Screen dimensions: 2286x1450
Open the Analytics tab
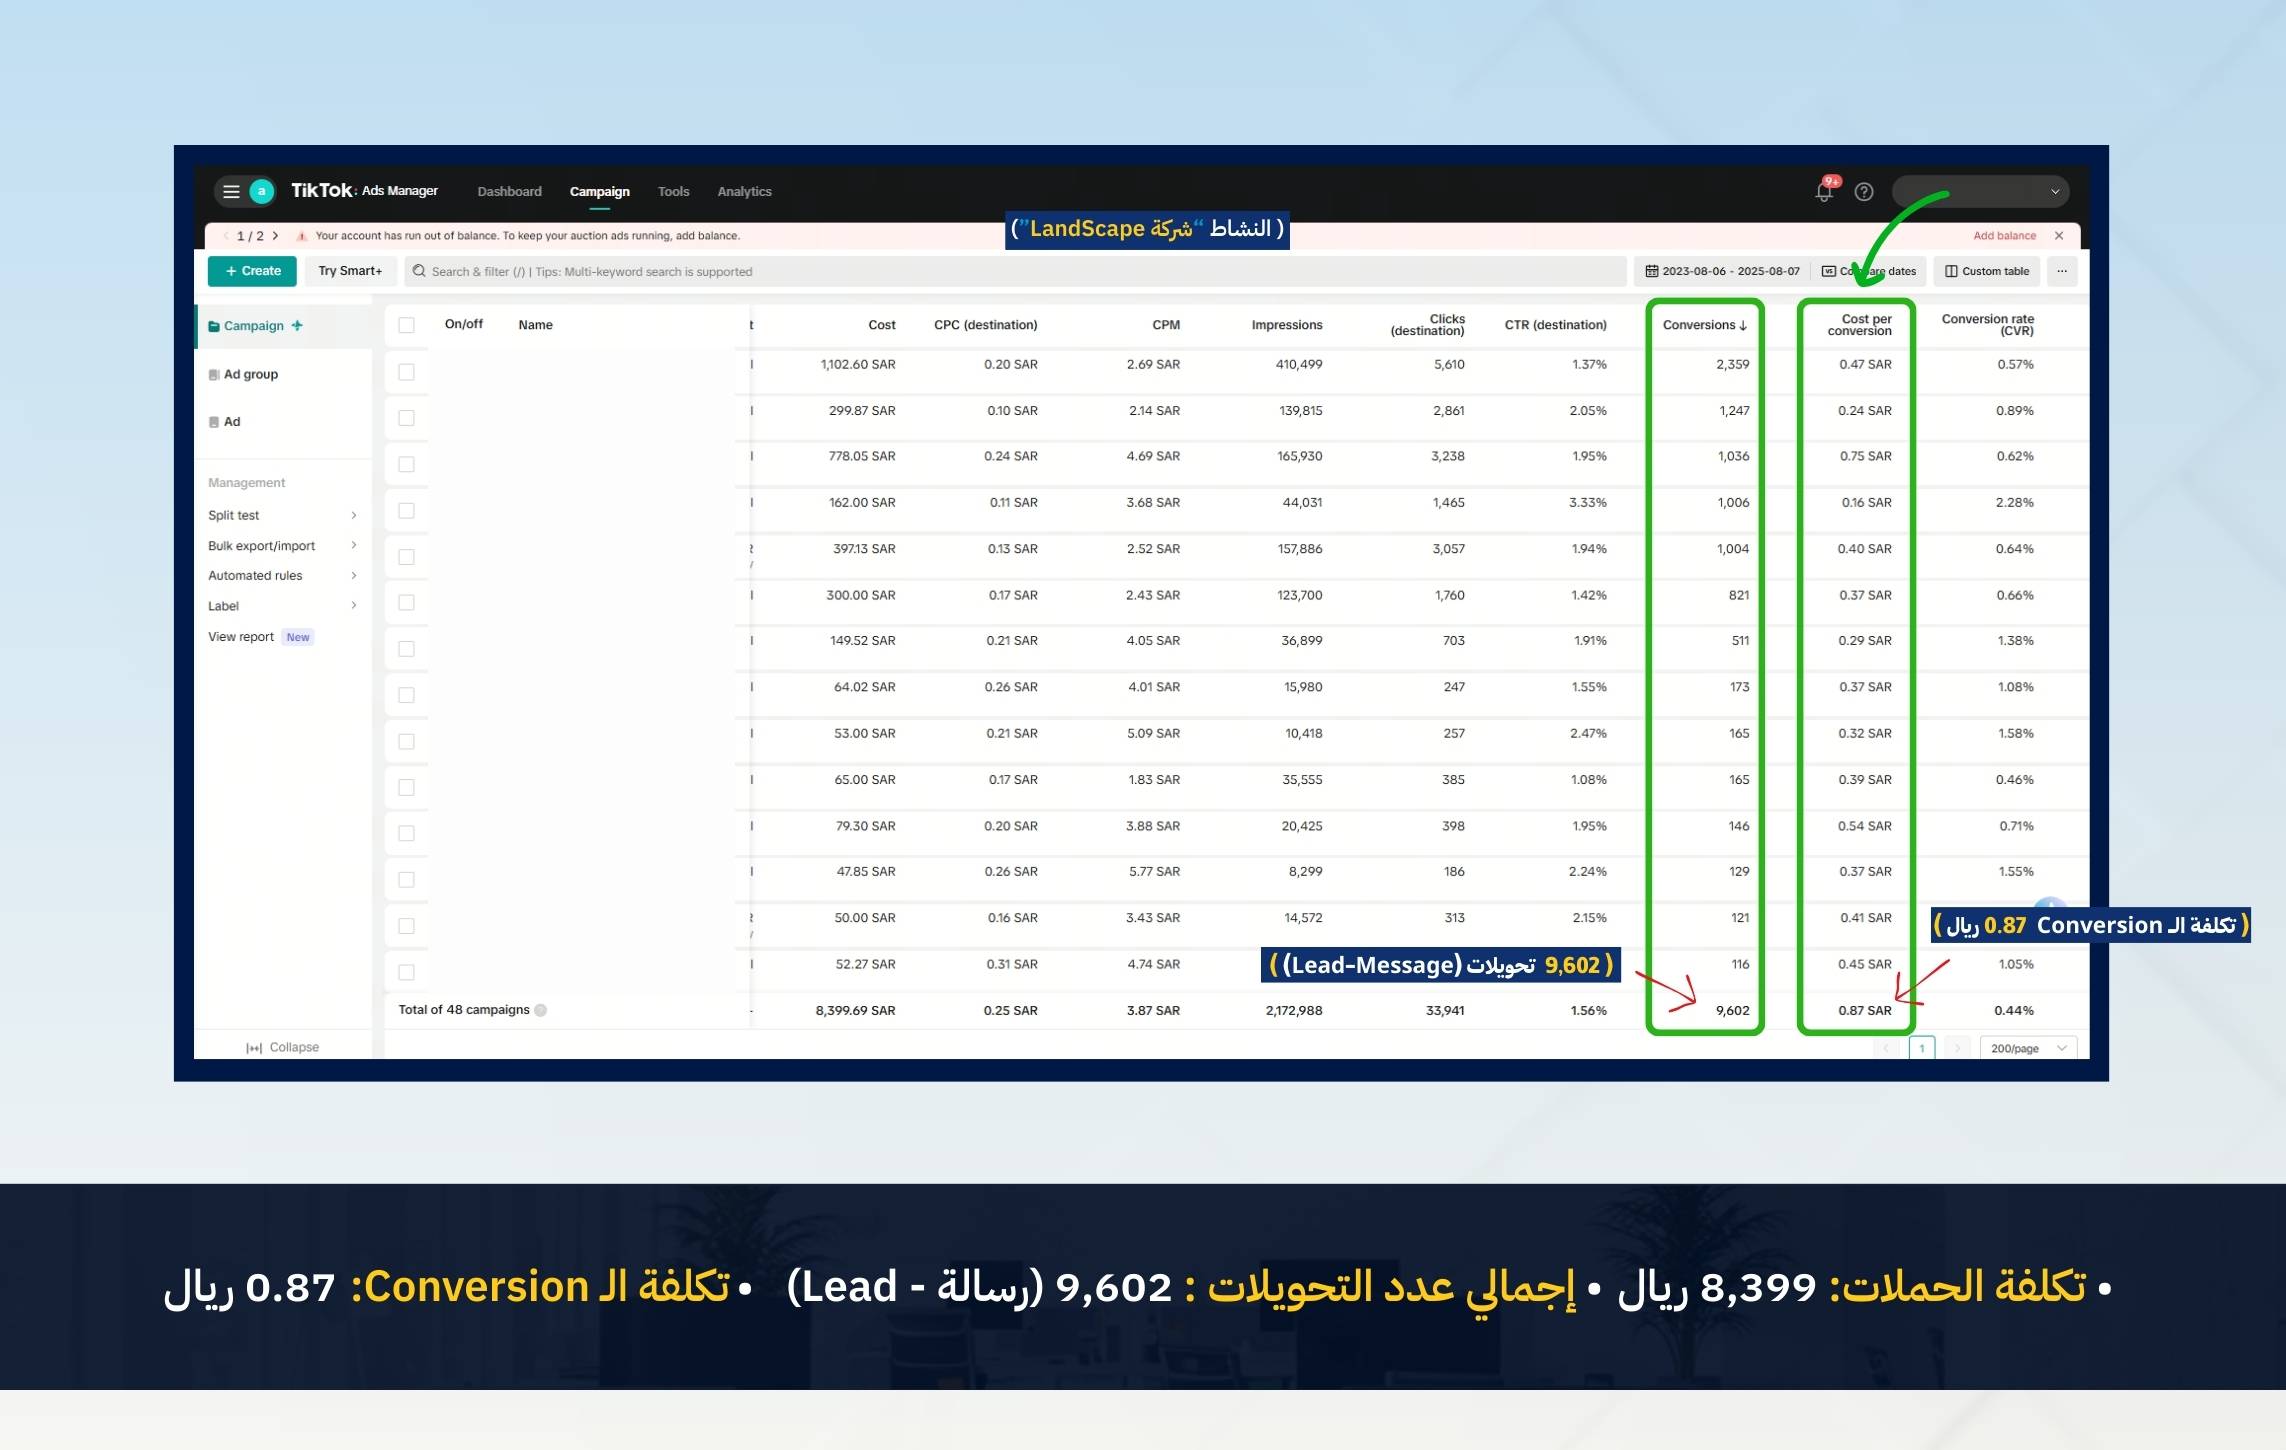744,192
